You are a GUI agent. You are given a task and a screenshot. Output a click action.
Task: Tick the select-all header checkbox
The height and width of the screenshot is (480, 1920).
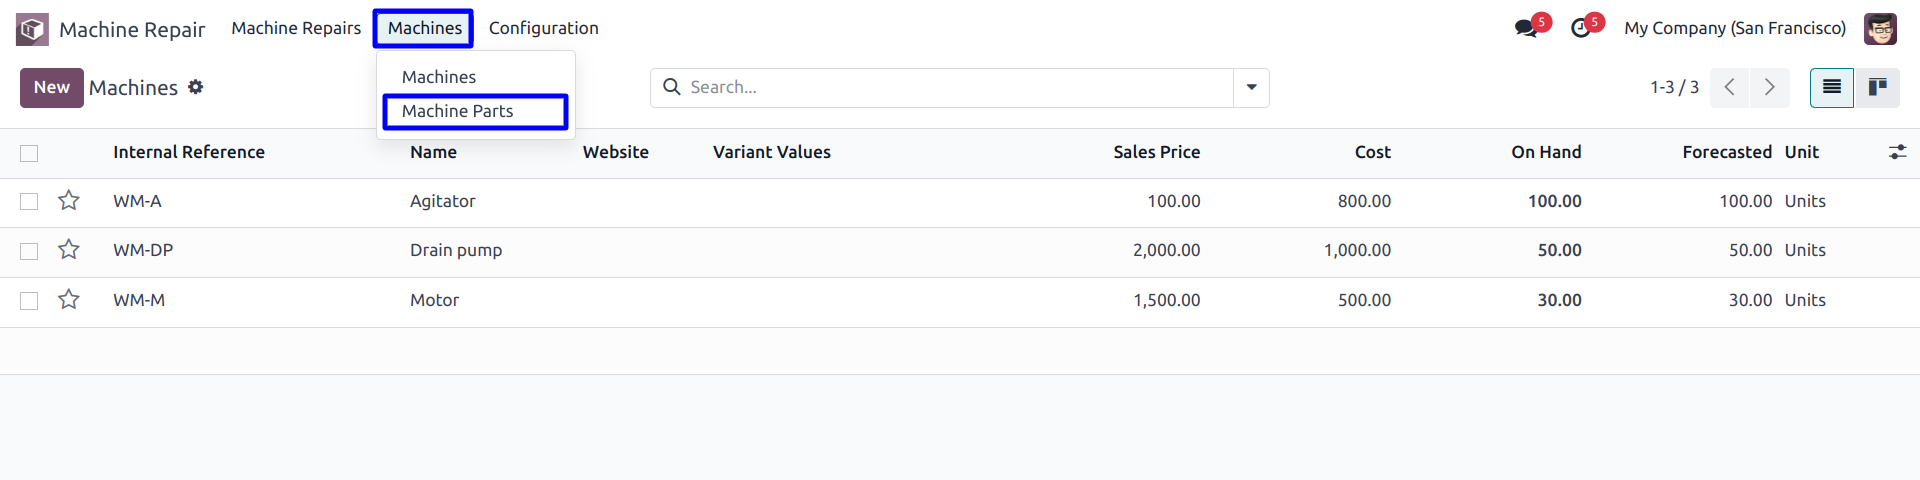(x=29, y=153)
